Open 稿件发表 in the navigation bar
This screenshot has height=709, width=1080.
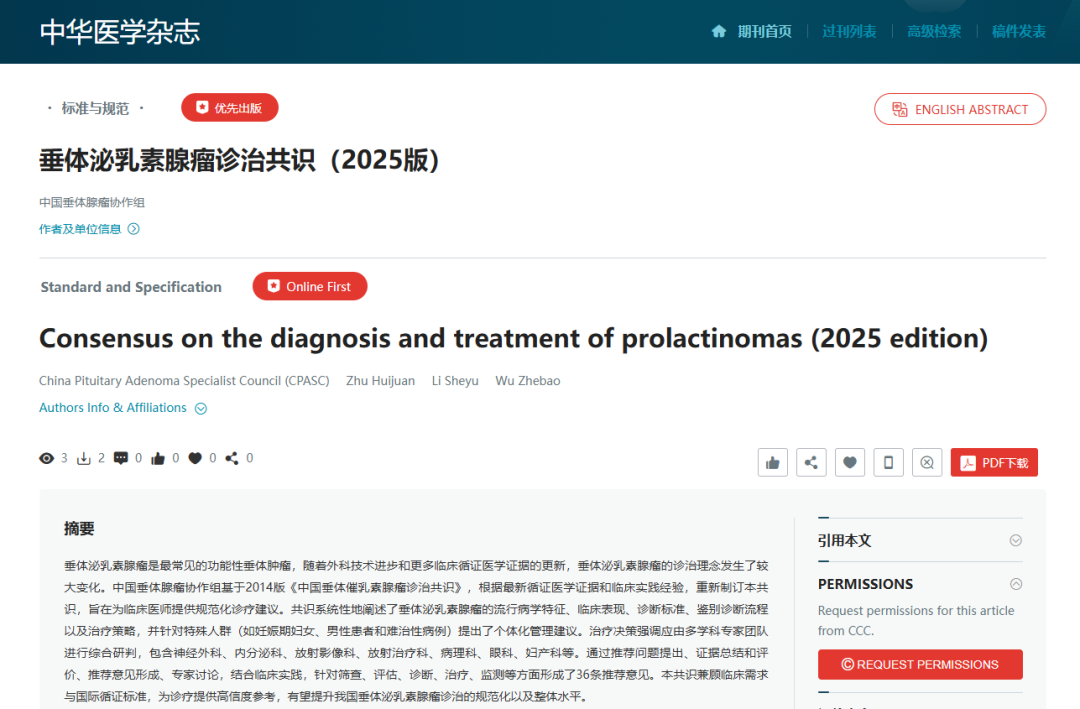(x=1019, y=31)
